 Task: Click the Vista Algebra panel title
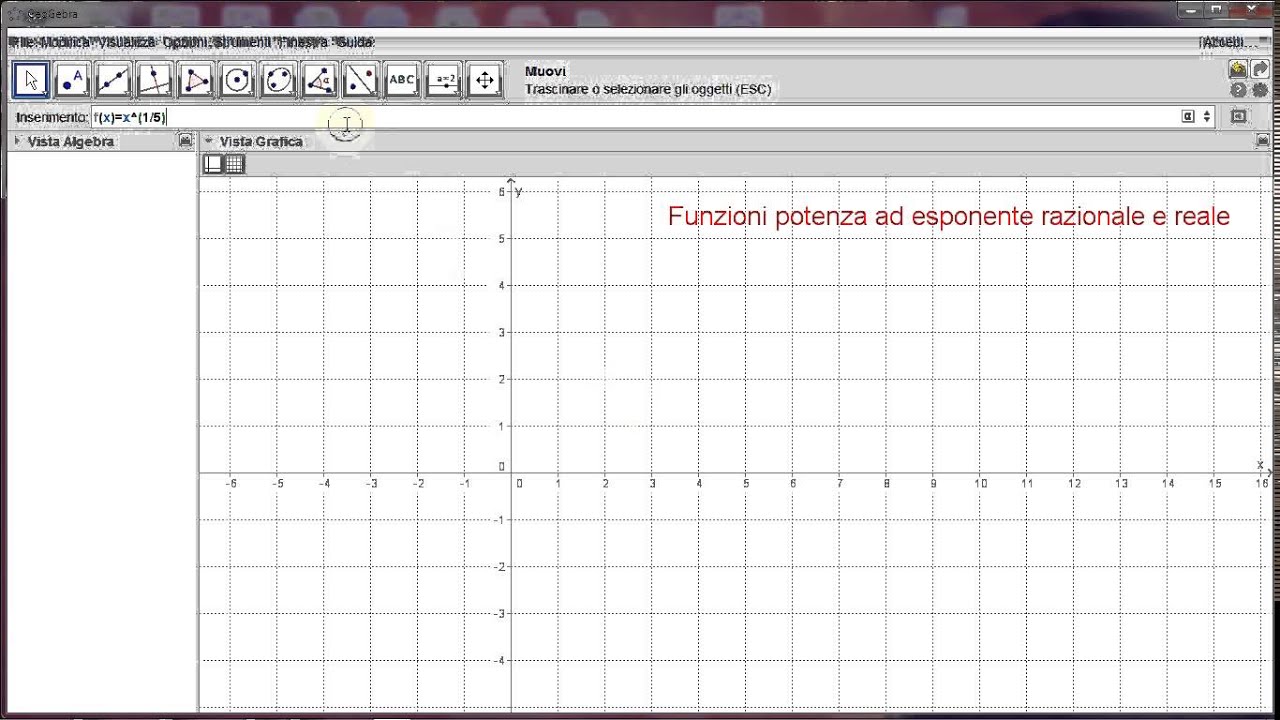pos(71,141)
